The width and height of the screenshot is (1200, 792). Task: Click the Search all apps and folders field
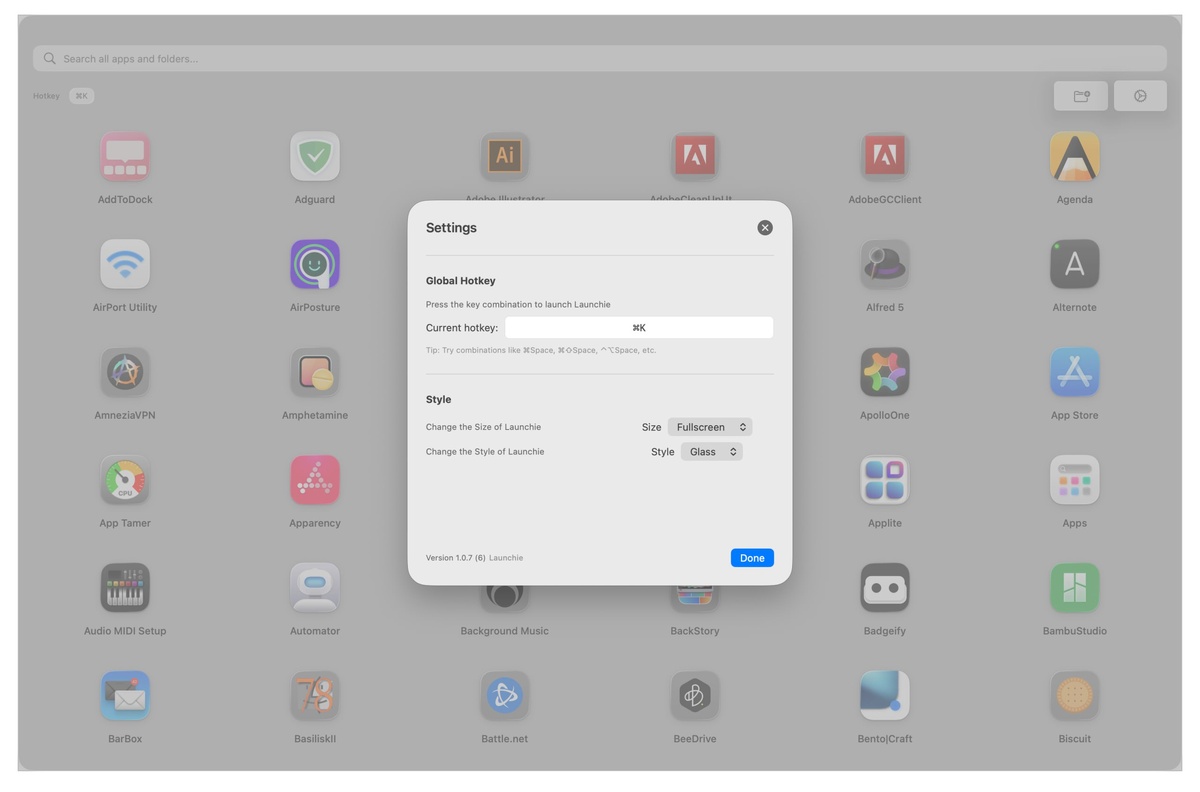point(600,59)
